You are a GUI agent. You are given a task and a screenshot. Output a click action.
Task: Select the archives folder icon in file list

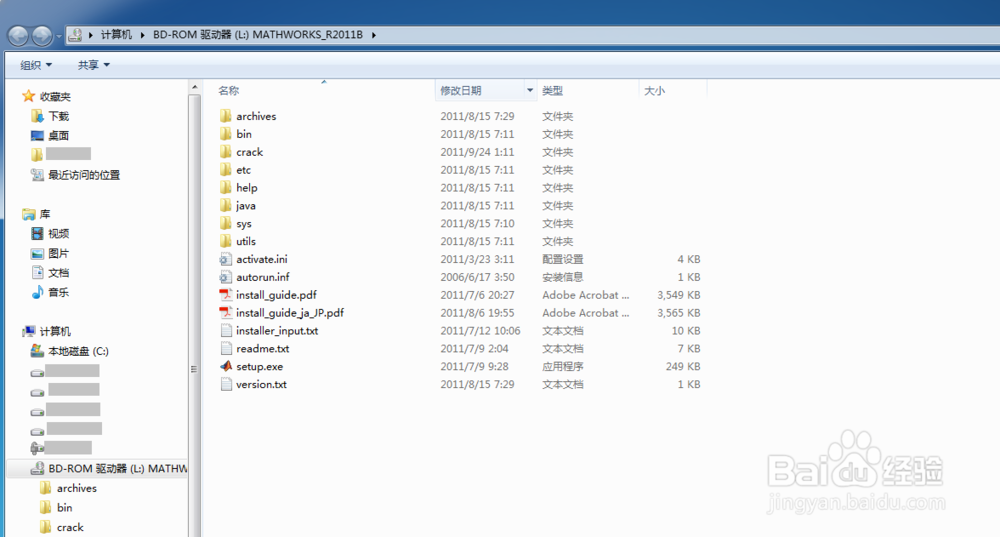[225, 115]
